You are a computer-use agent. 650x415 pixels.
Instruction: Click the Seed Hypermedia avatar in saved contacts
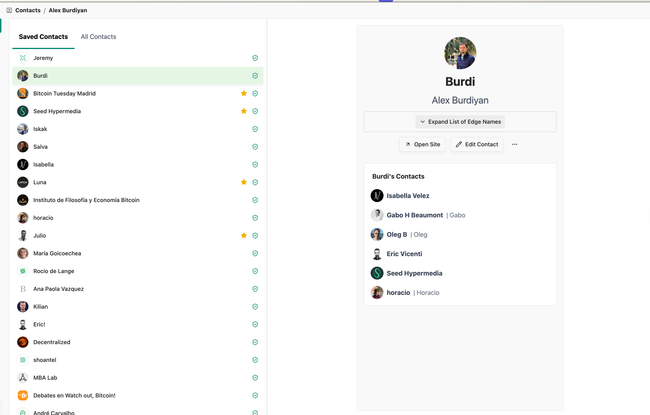pyautogui.click(x=23, y=111)
